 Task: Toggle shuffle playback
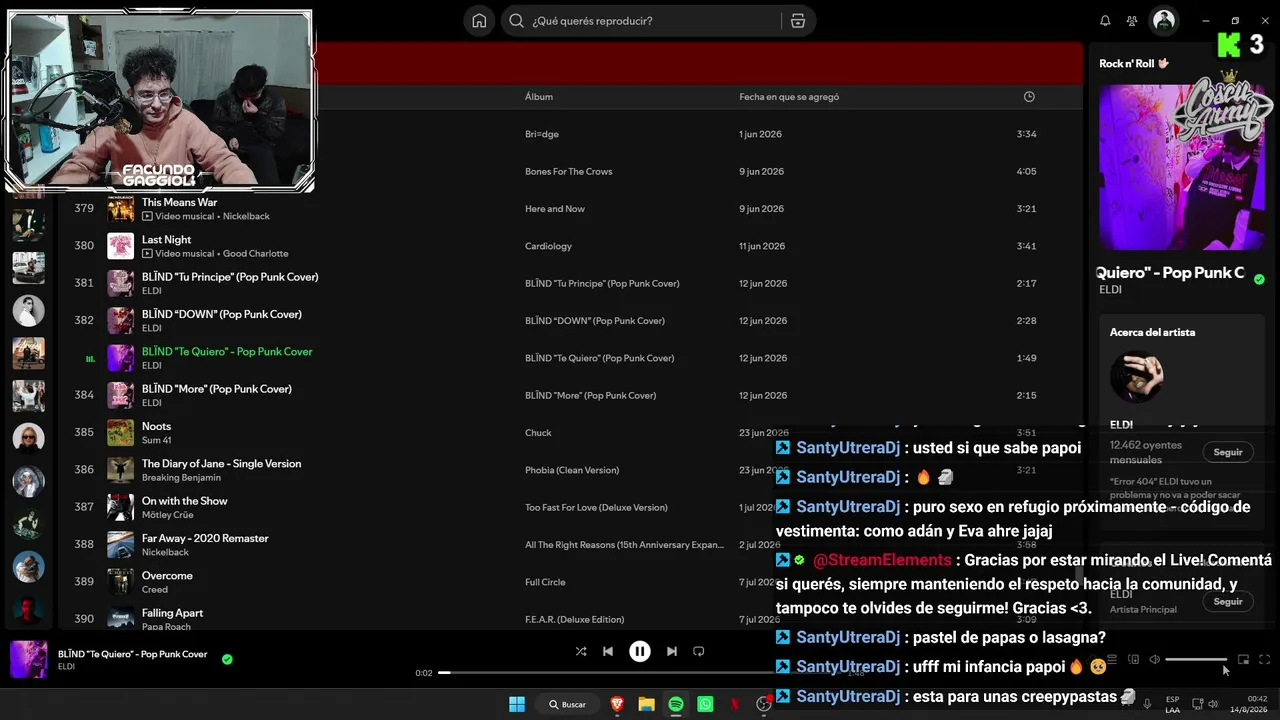581,651
